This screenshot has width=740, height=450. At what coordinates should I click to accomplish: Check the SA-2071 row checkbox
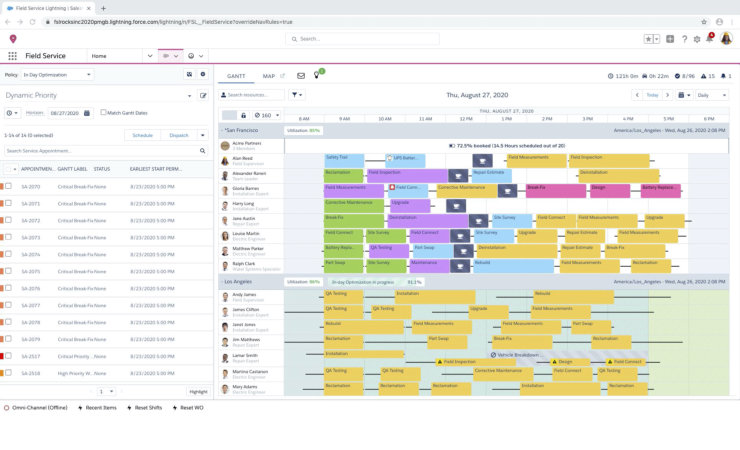pyautogui.click(x=8, y=203)
